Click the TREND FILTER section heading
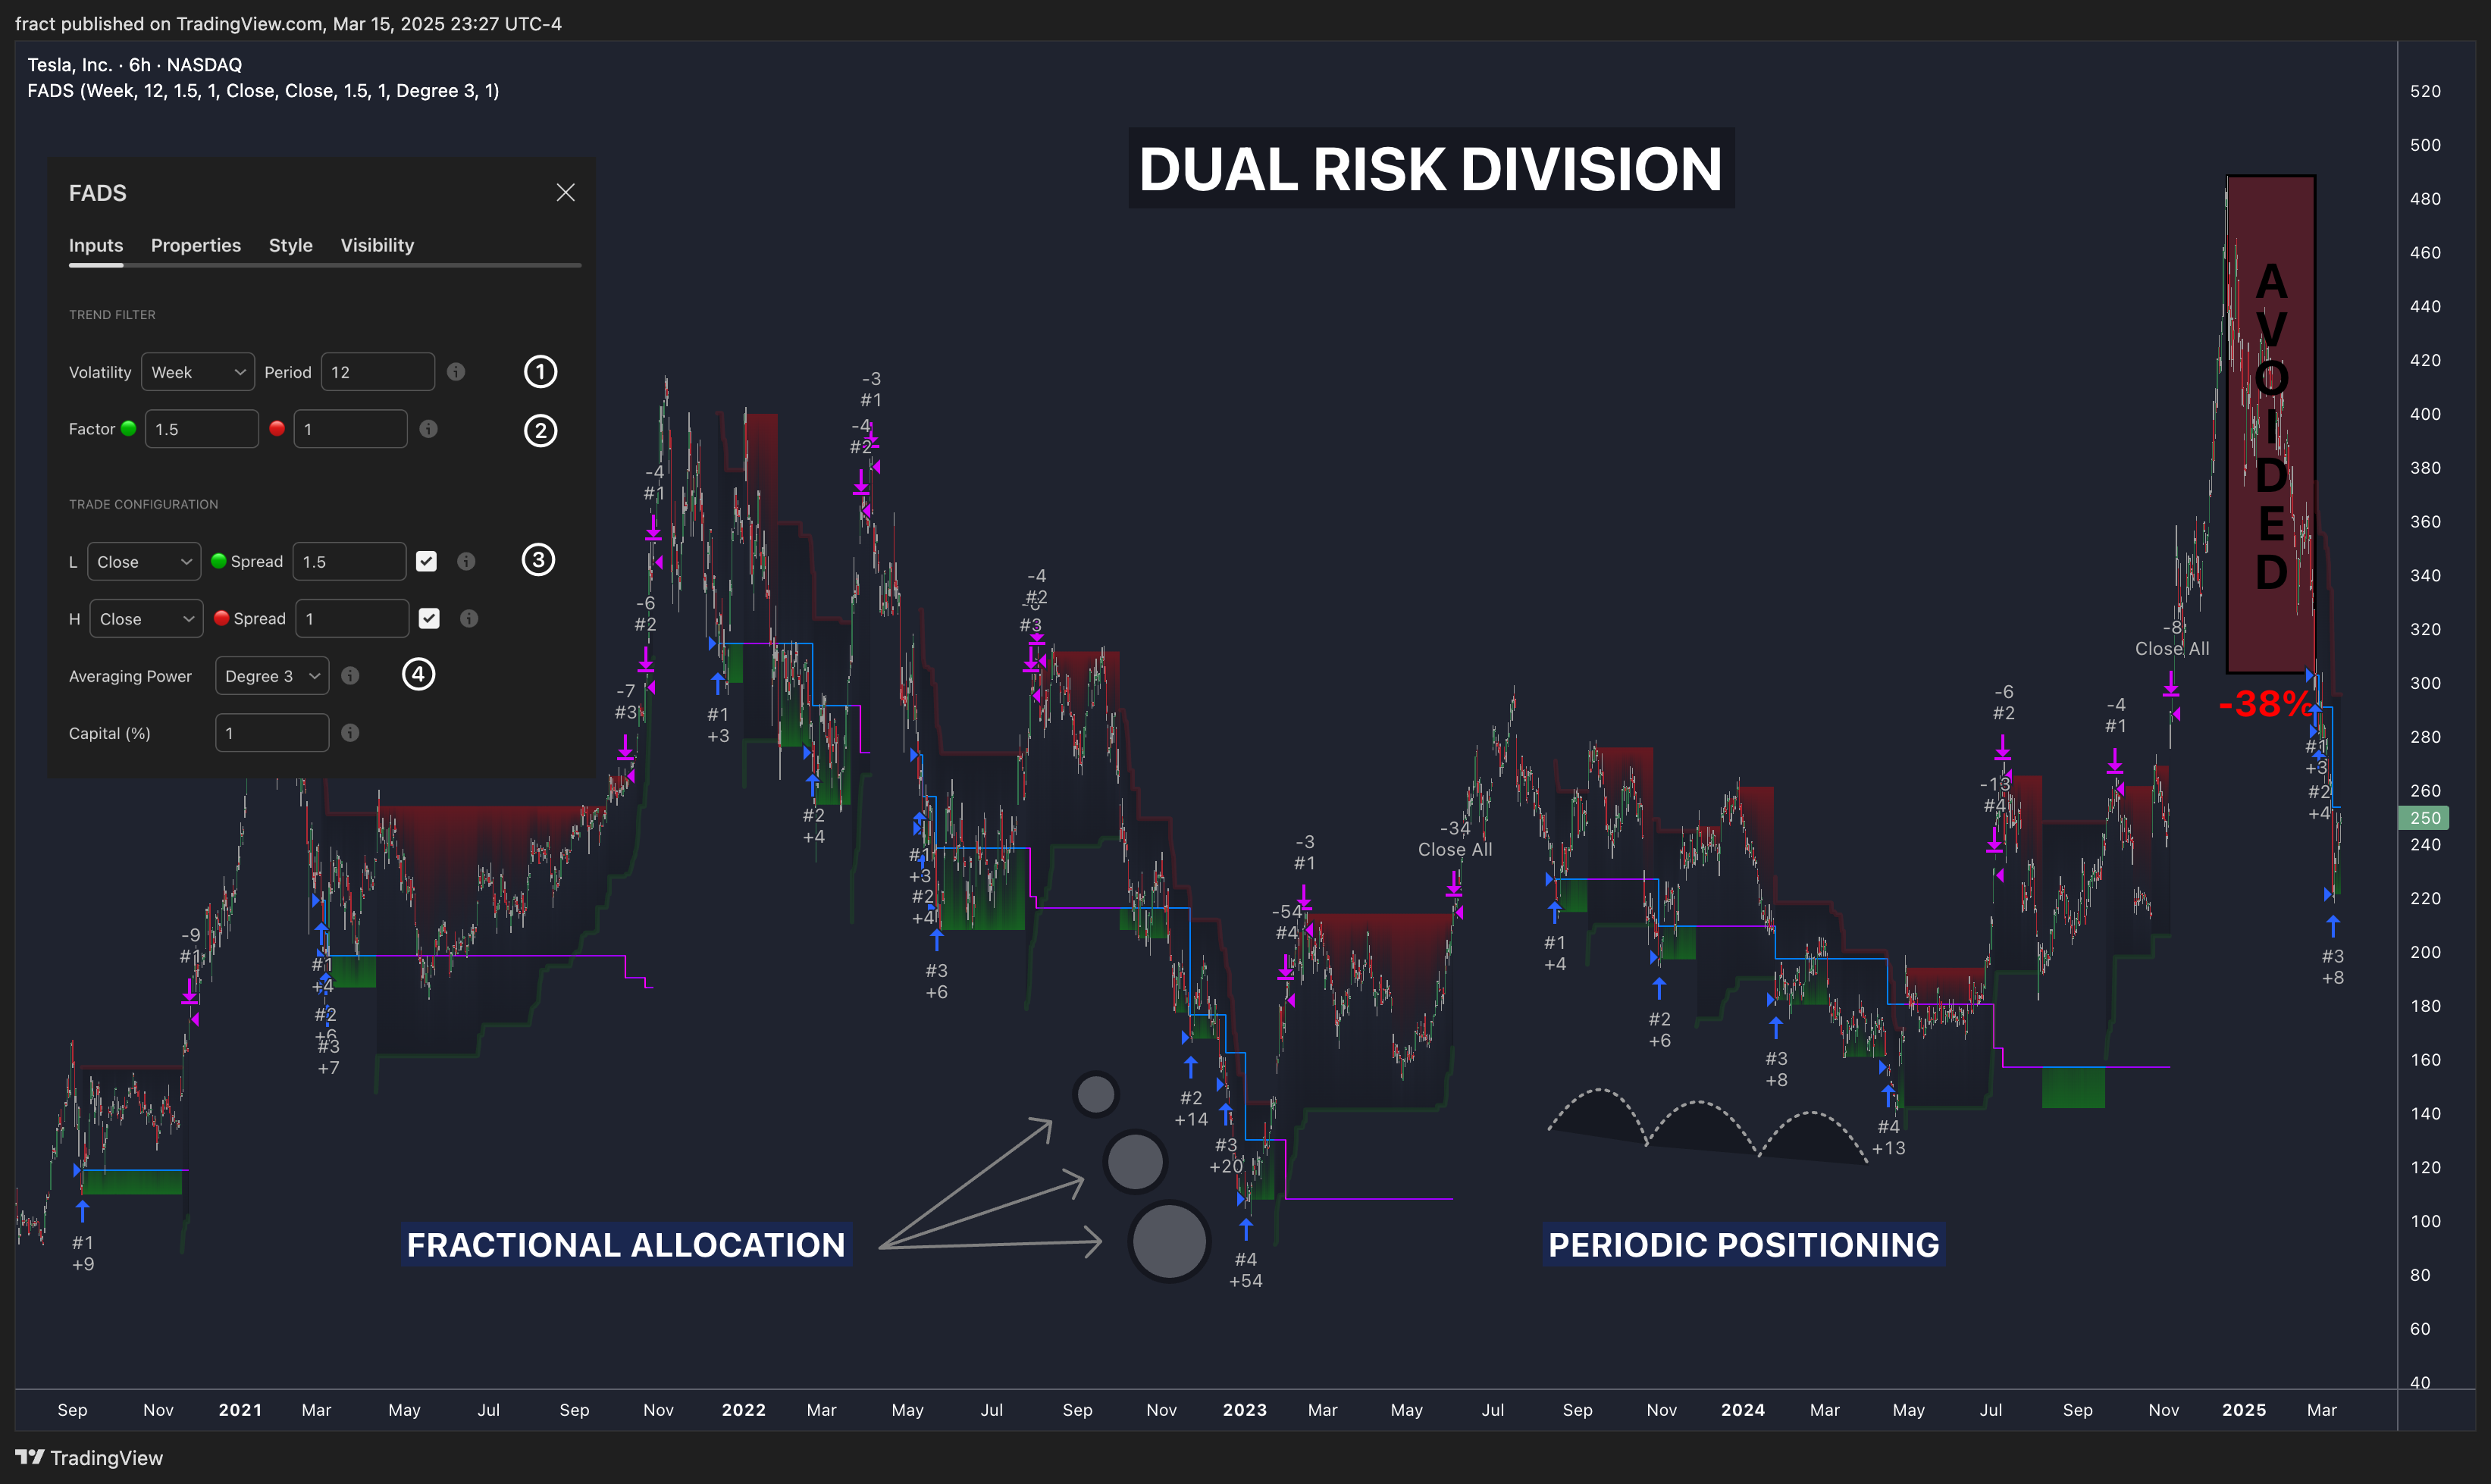Screen dimensions: 2491x1484 pos(112,315)
